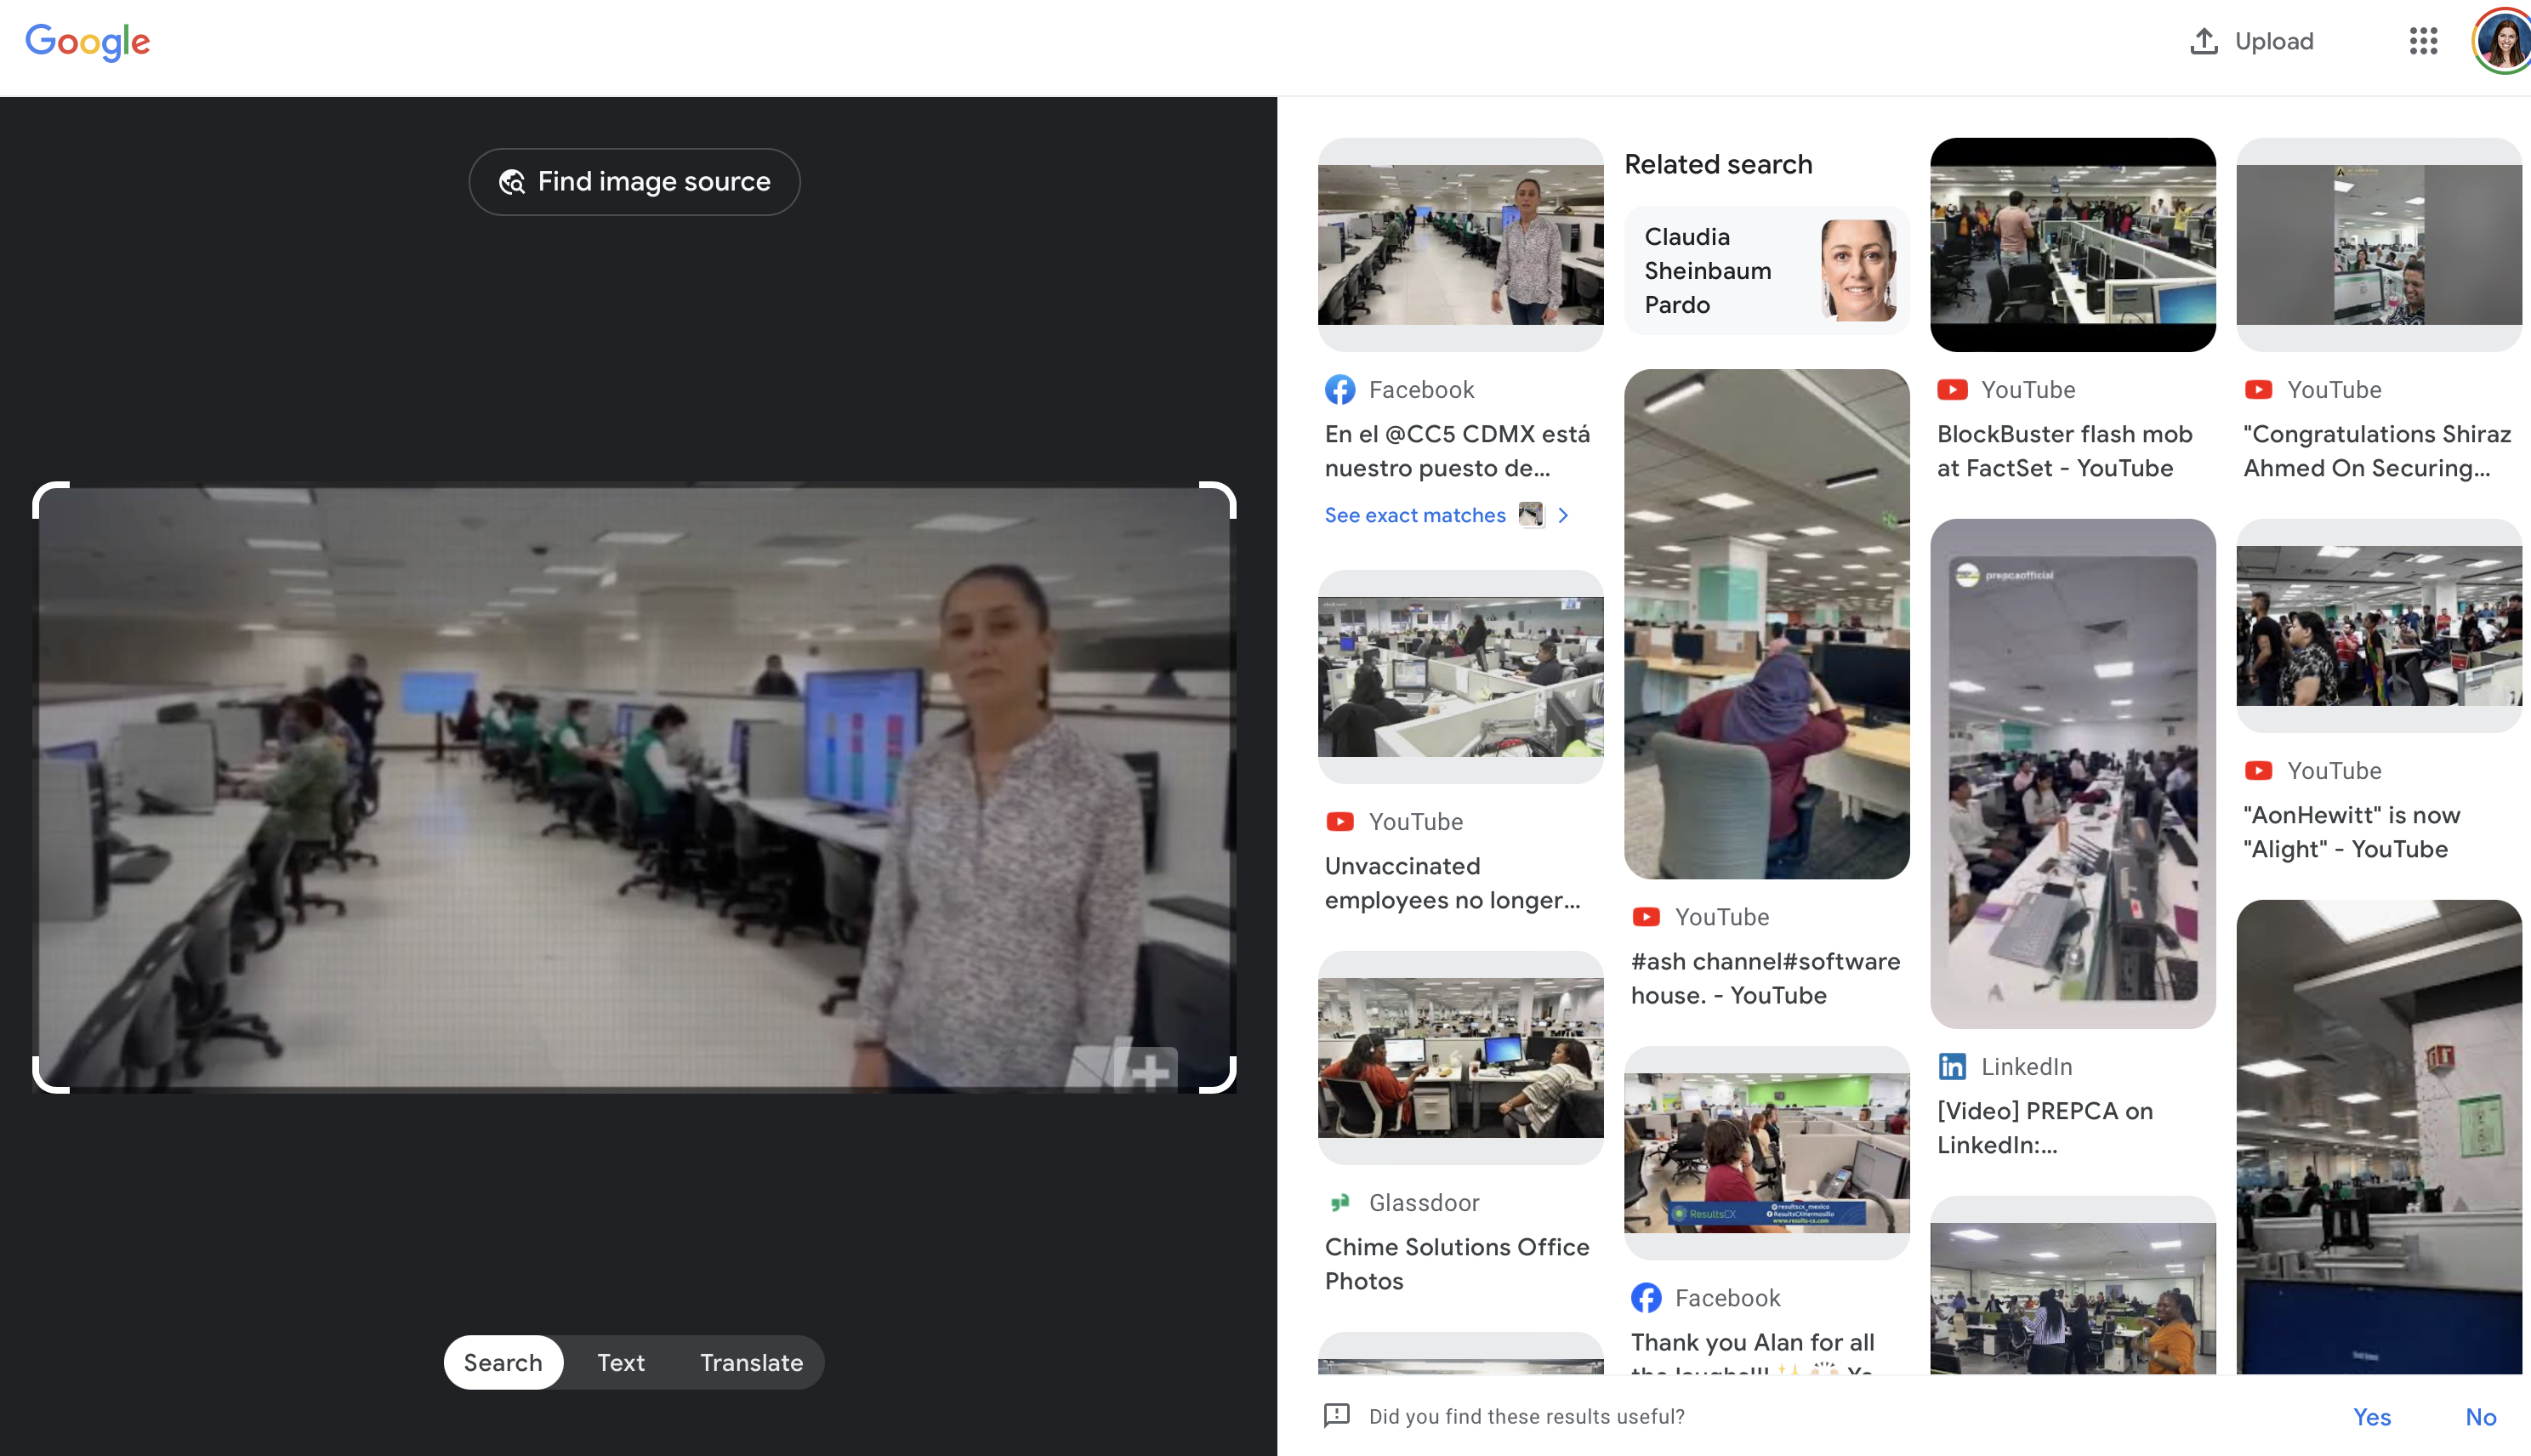Click the LinkedIn icon by PREPCA result
2531x1456 pixels.
(1952, 1066)
